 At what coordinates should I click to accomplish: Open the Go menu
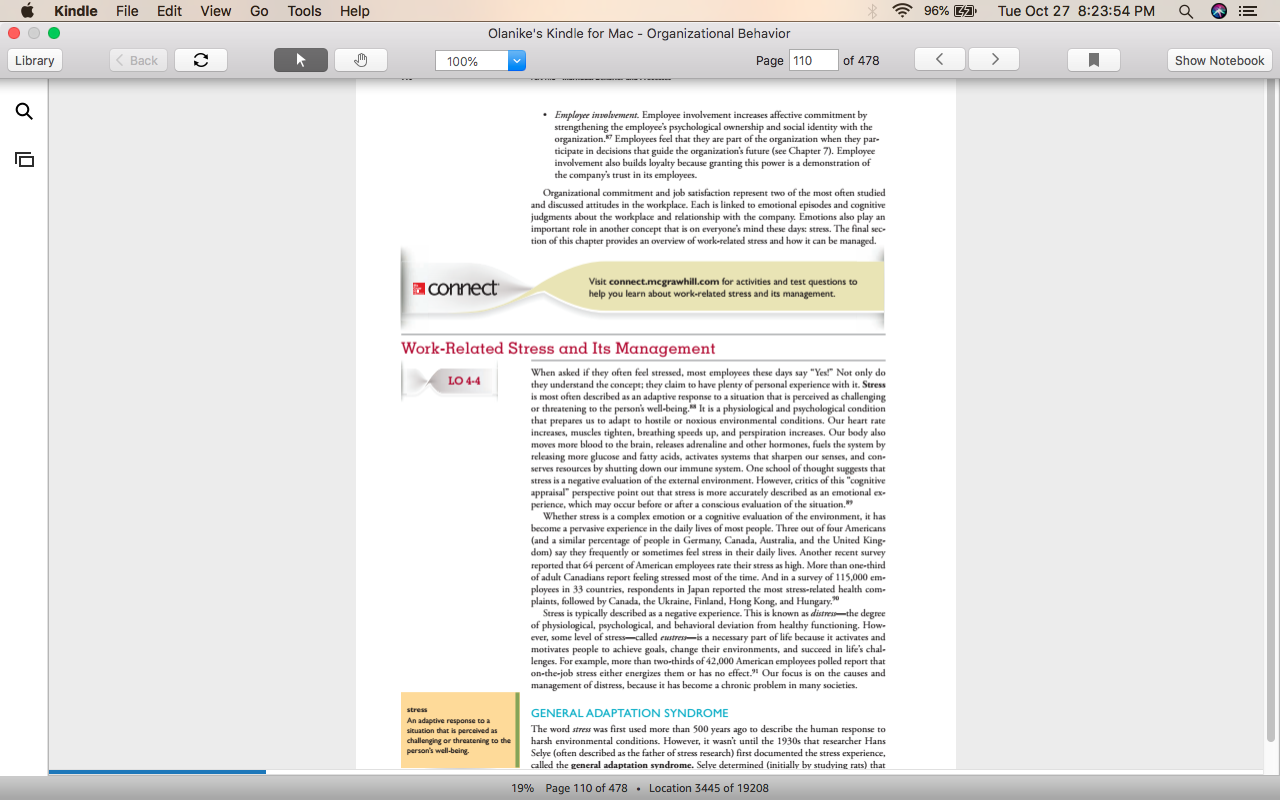click(x=259, y=11)
